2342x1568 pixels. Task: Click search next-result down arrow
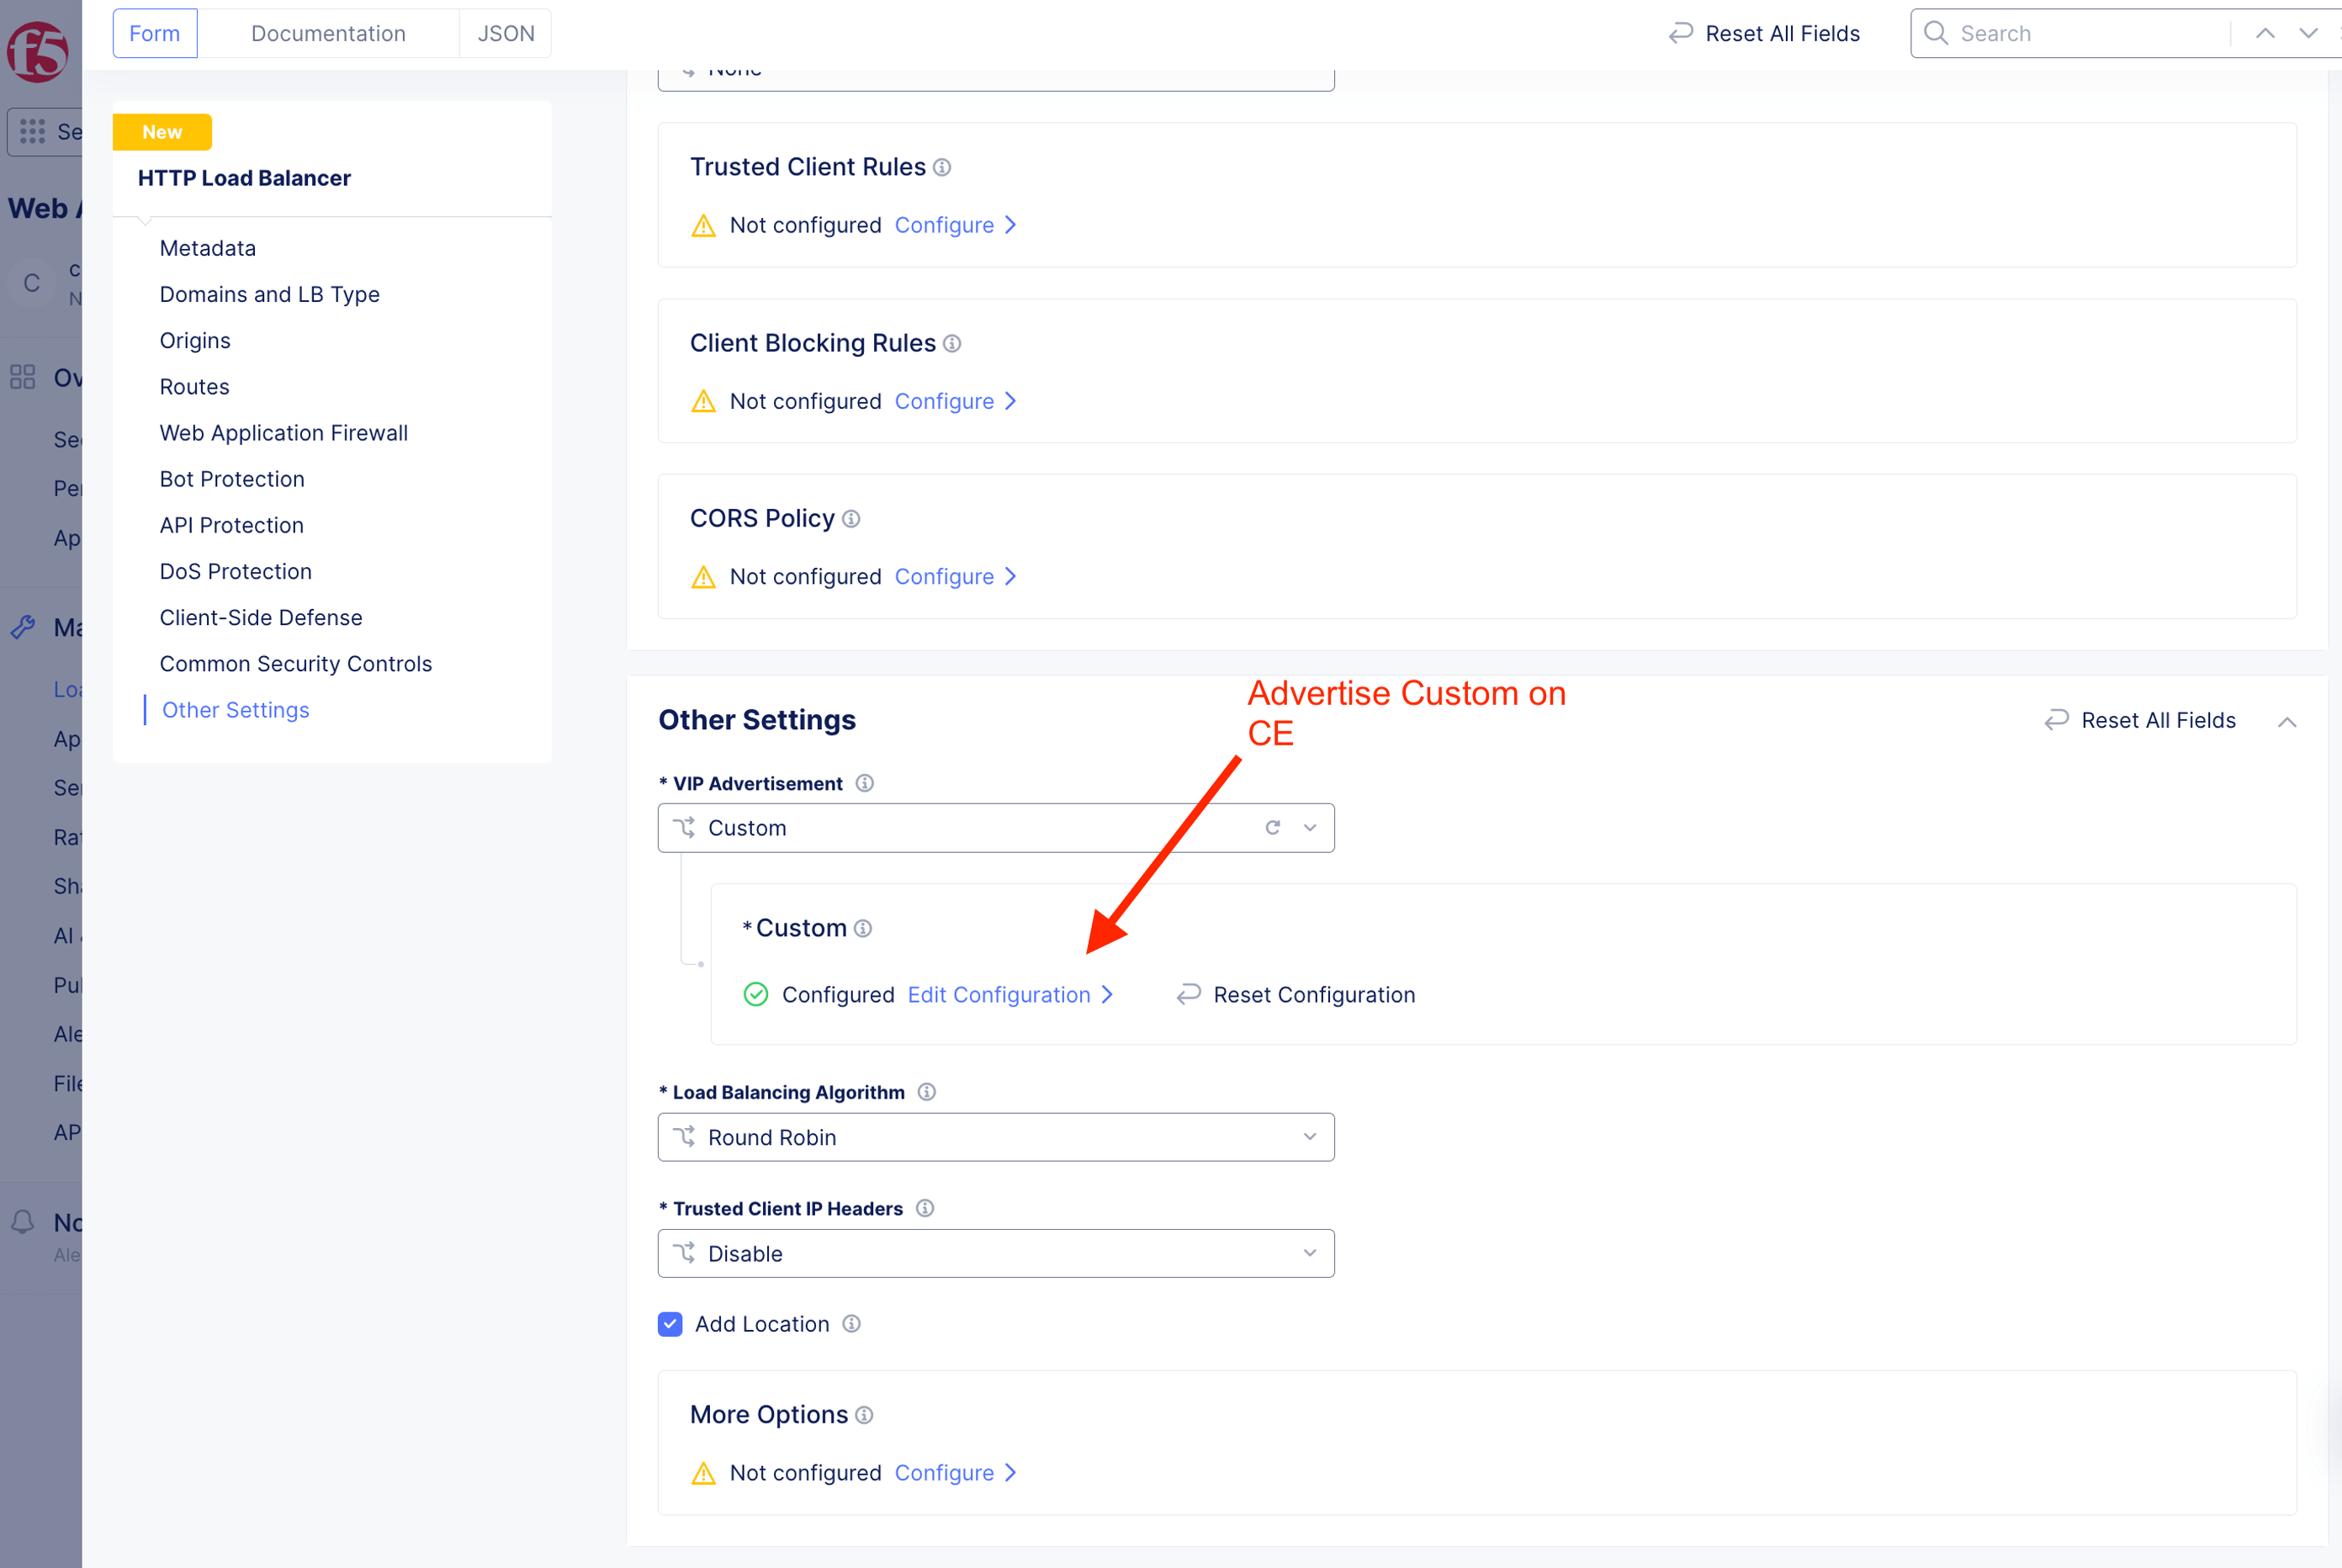2308,33
